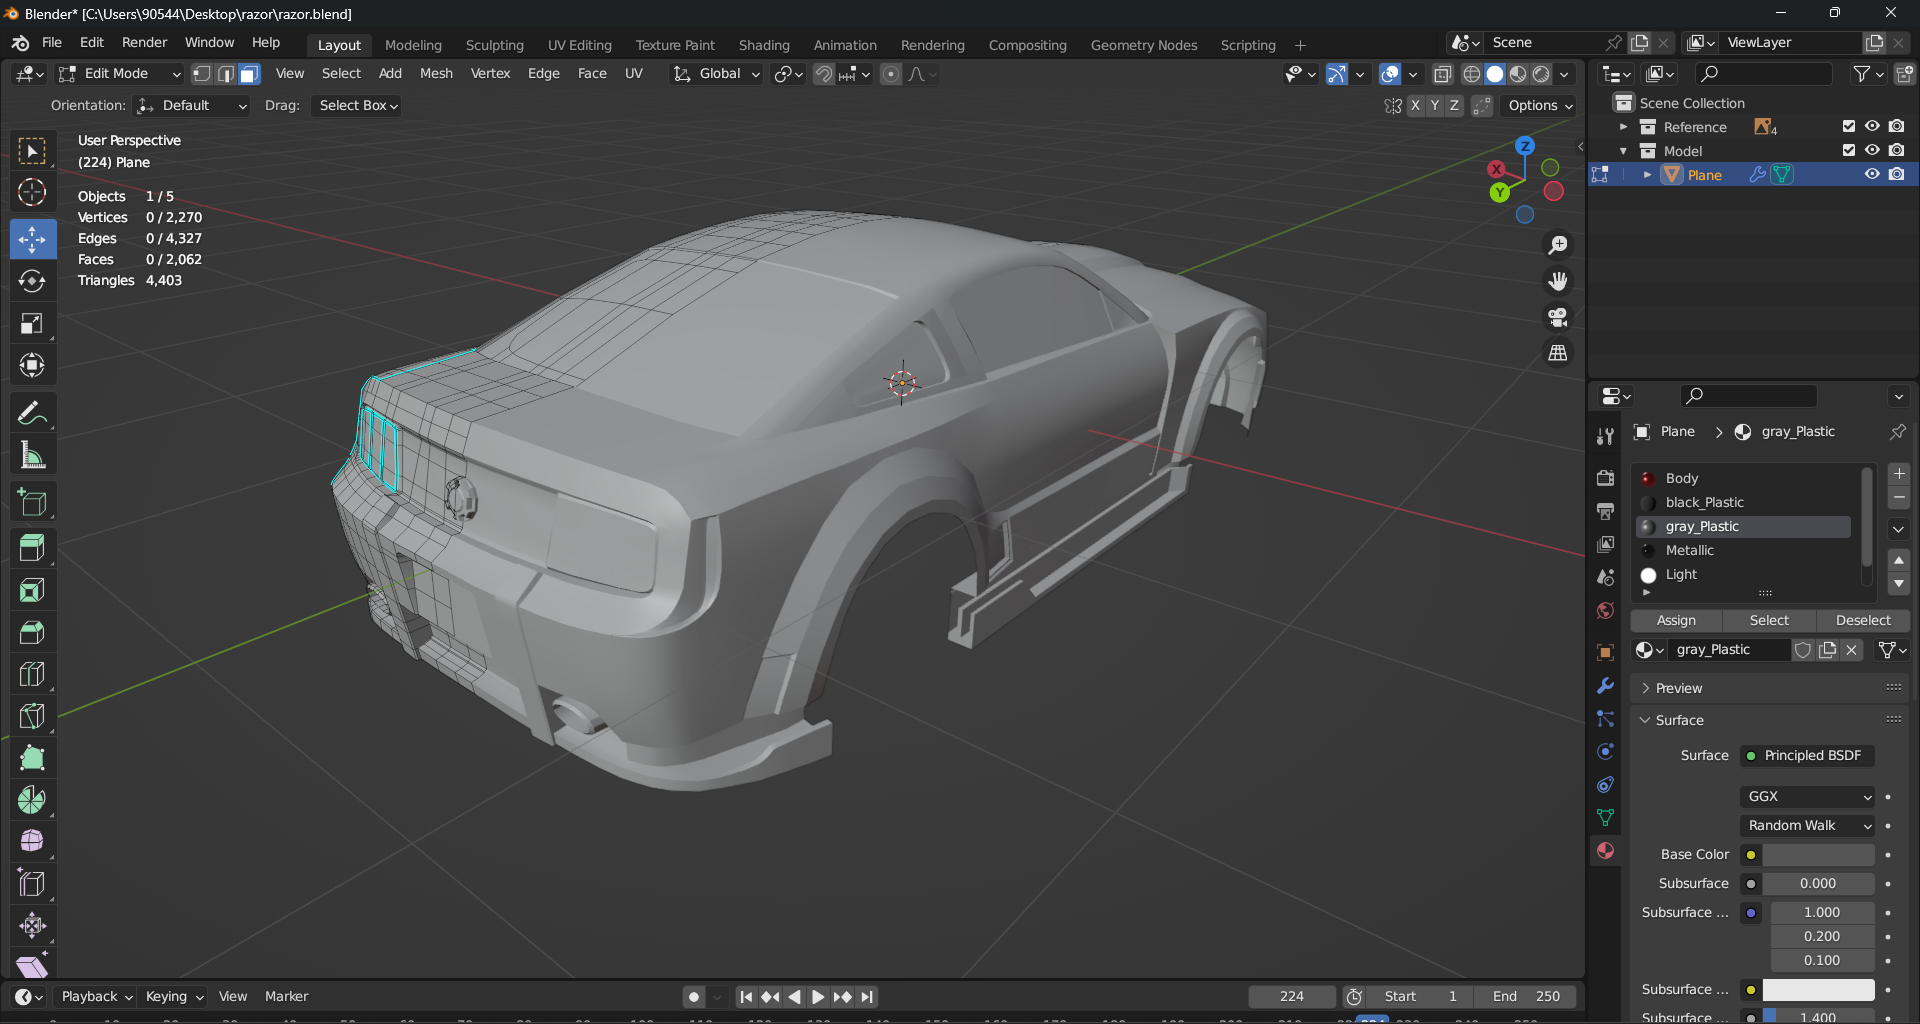Viewport: 1920px width, 1024px height.
Task: Open the File menu
Action: click(x=52, y=43)
